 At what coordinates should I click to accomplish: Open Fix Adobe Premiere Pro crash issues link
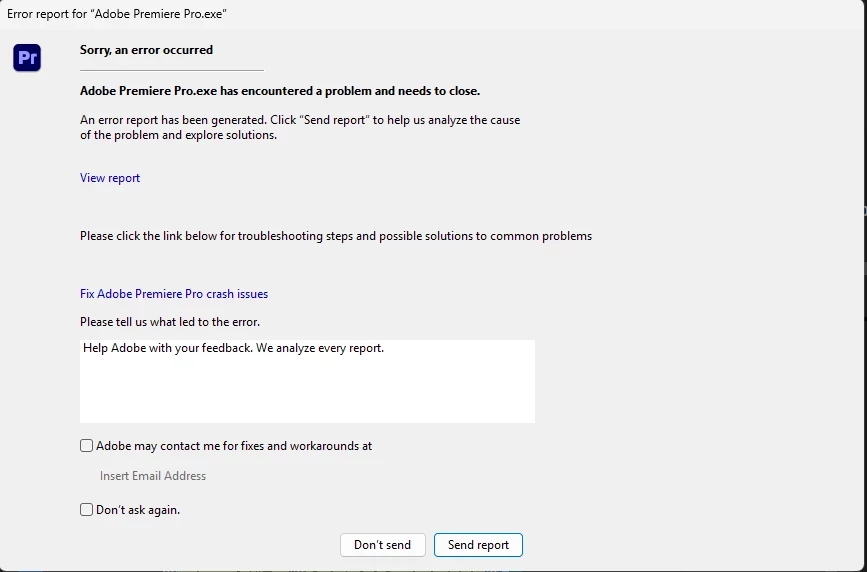174,294
